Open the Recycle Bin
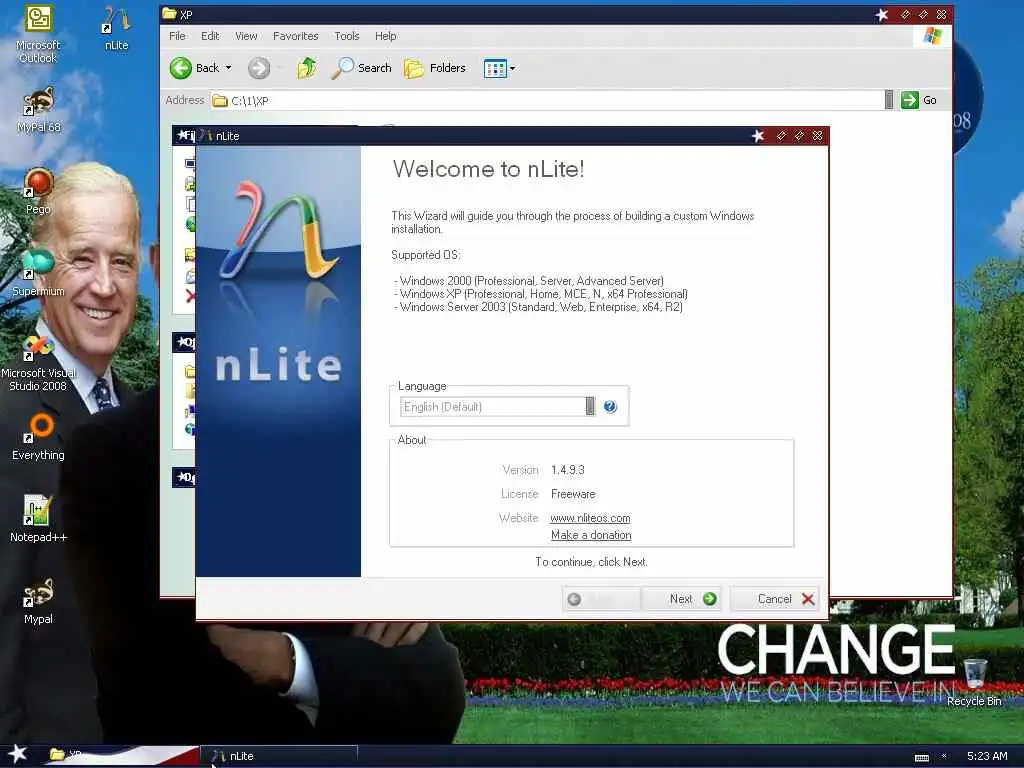The height and width of the screenshot is (768, 1024). [974, 682]
